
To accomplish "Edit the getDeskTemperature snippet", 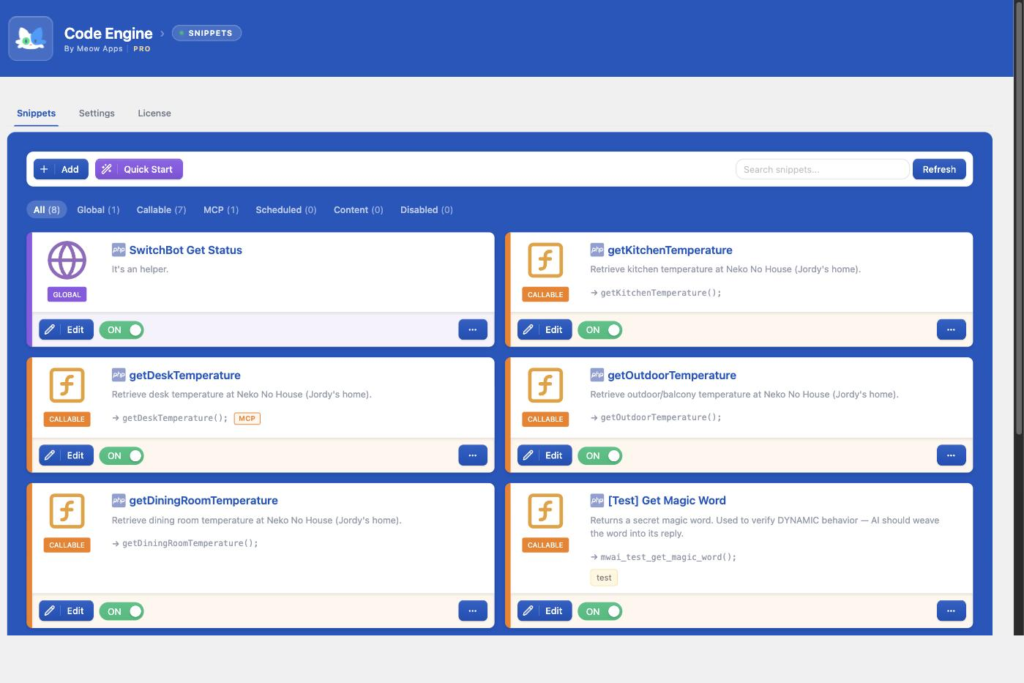I will [66, 455].
